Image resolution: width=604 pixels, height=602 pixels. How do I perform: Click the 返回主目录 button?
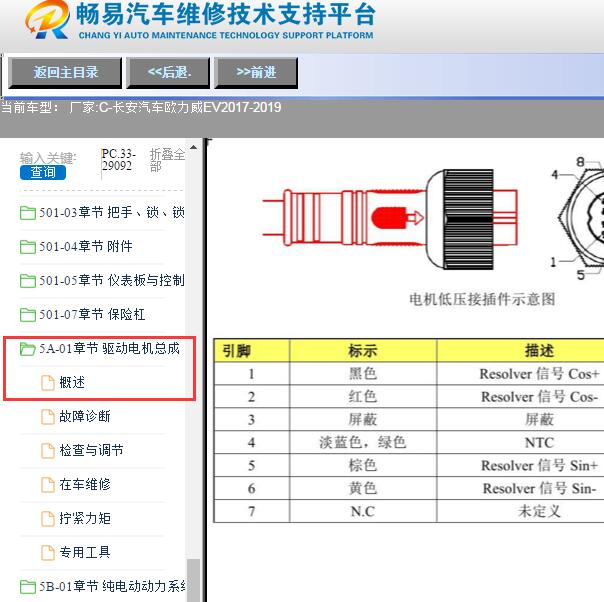pyautogui.click(x=65, y=73)
